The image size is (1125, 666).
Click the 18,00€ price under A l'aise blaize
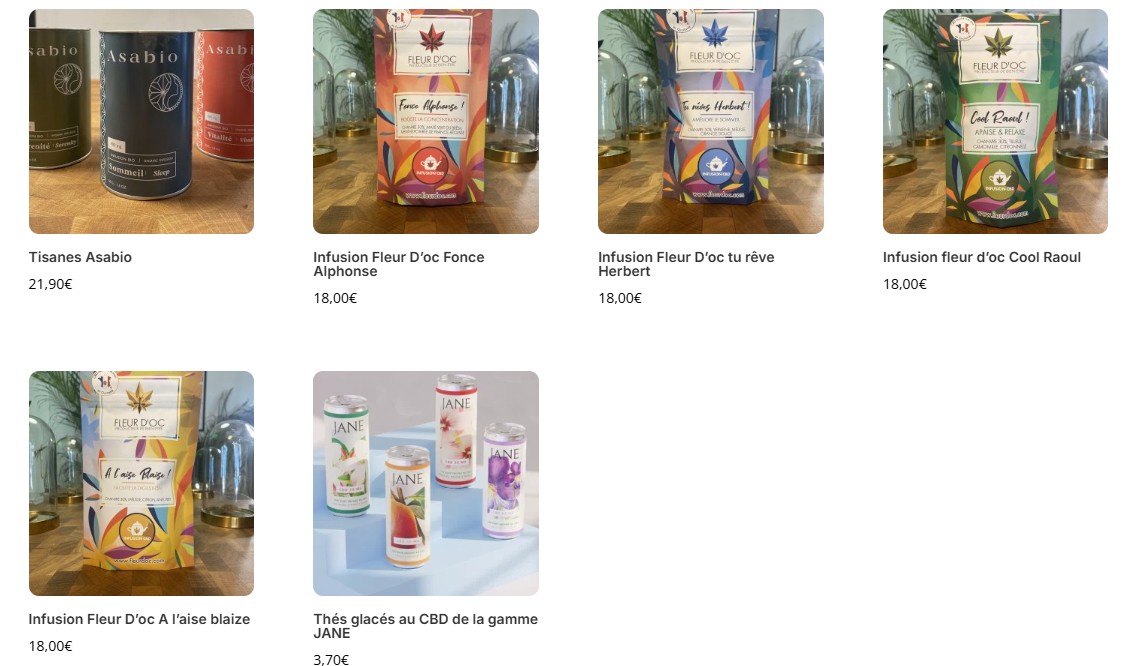(50, 646)
